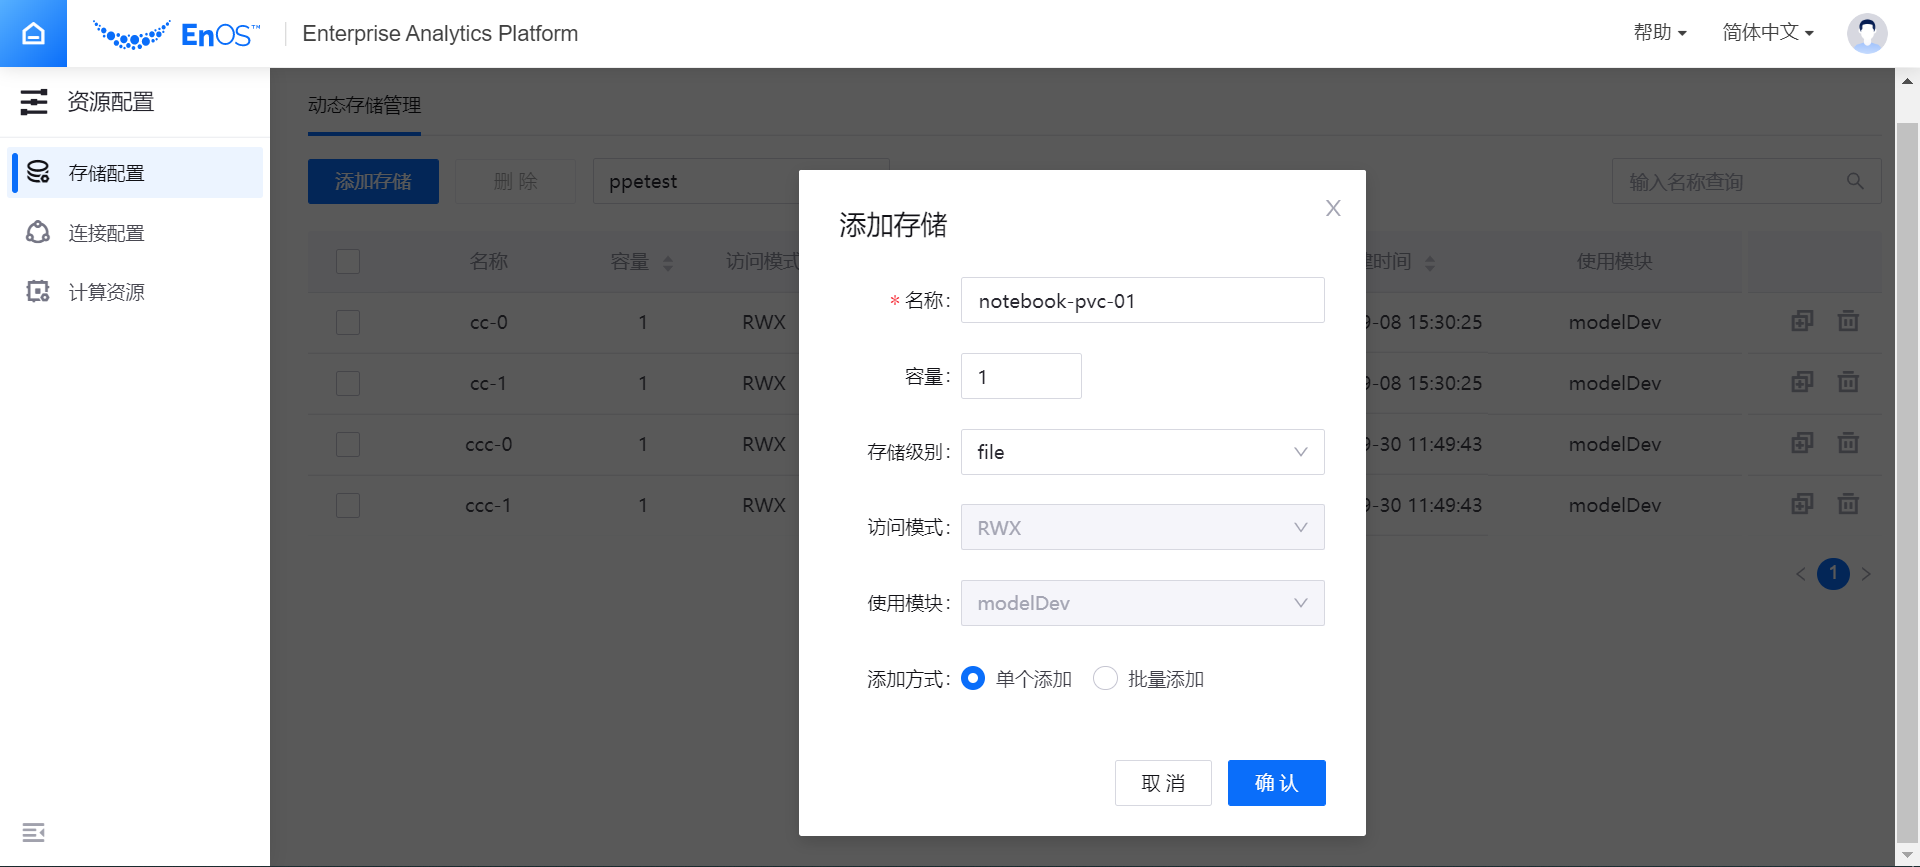Screen dimensions: 1920x867
Task: Open the home icon in top bar
Action: (33, 33)
